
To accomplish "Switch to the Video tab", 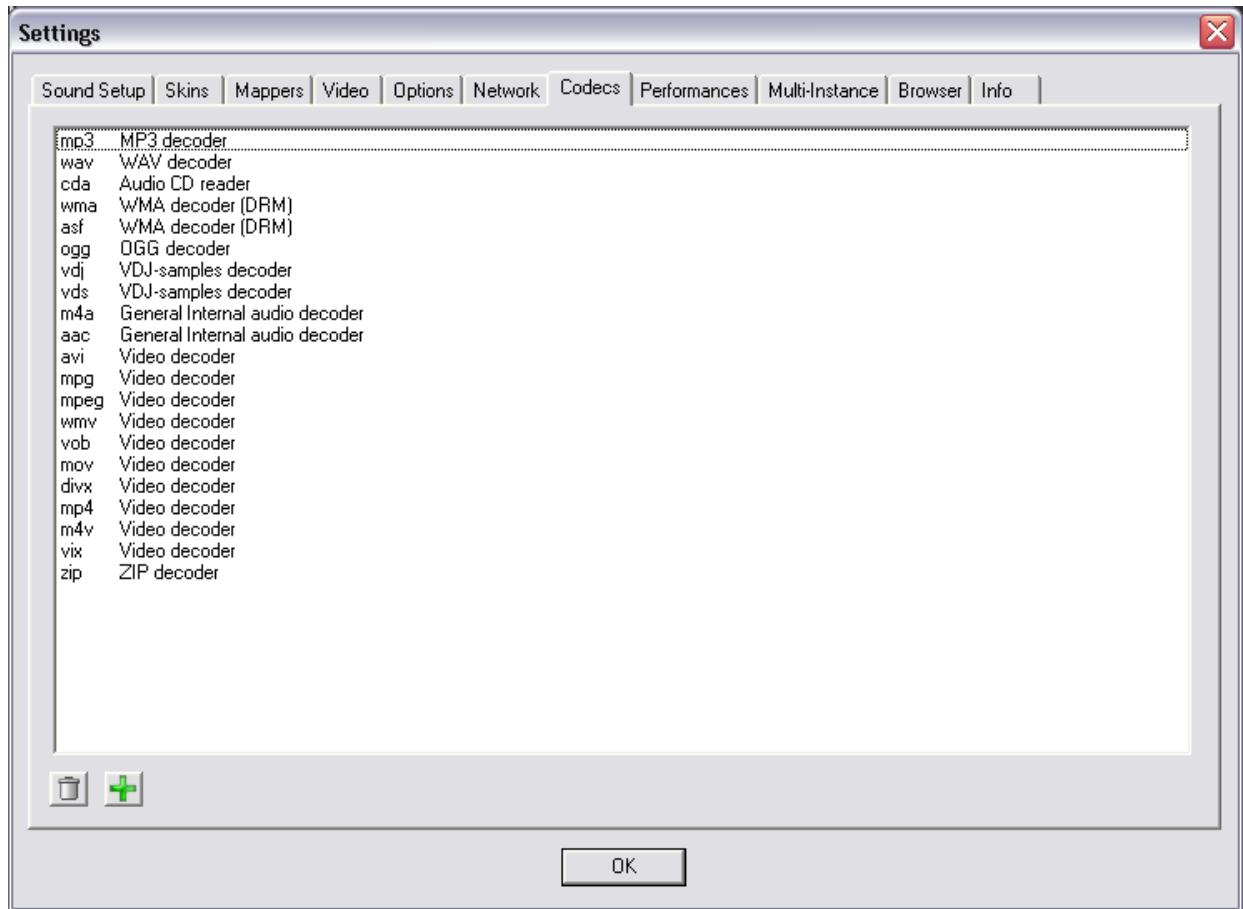I will [347, 90].
